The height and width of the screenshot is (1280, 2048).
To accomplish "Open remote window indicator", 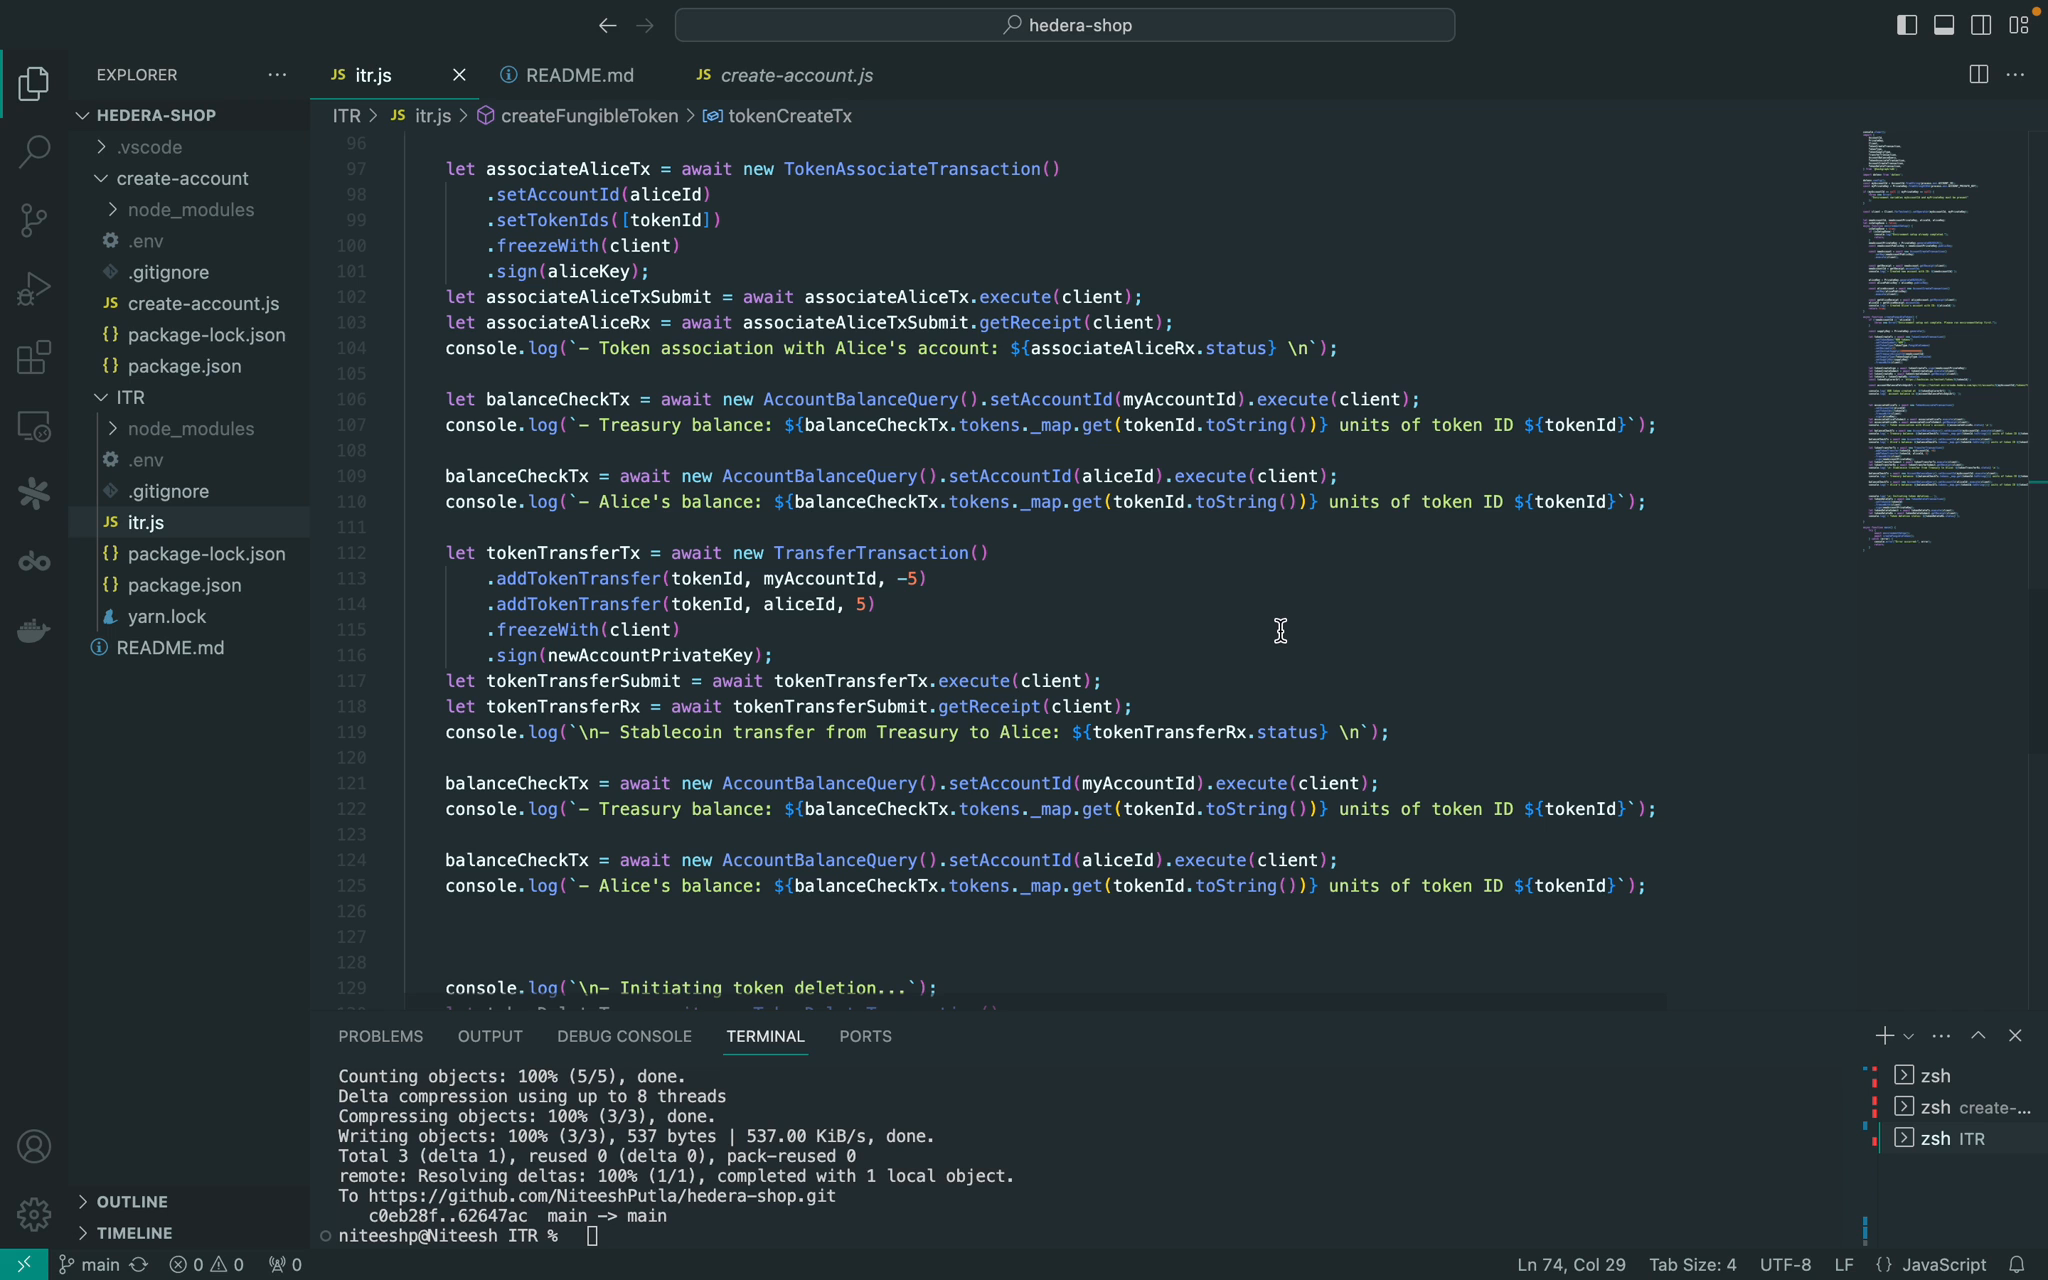I will [24, 1264].
